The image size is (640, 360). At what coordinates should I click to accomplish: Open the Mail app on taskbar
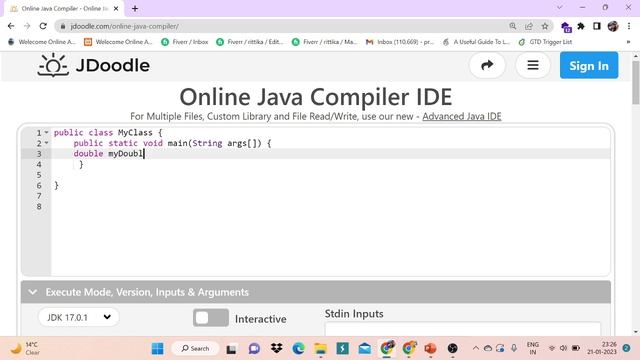(364, 349)
